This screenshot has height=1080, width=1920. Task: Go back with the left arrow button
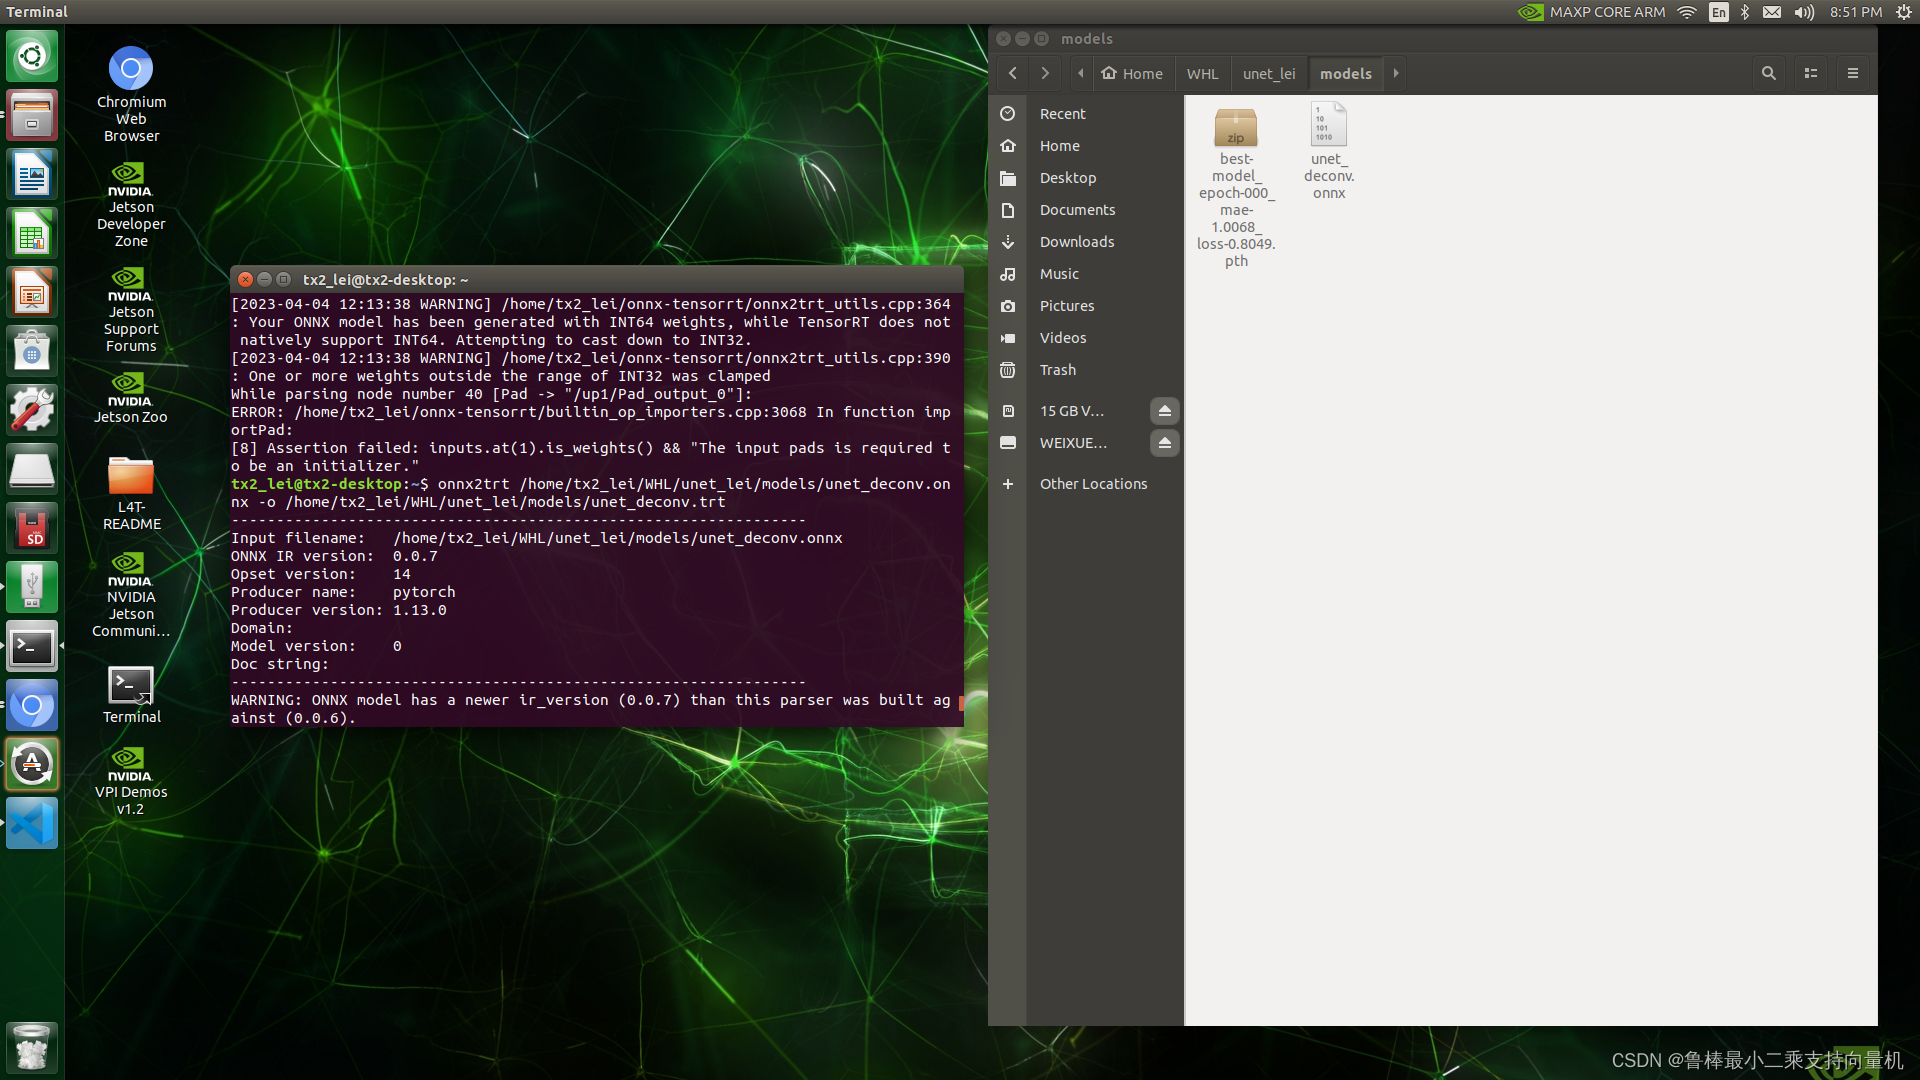point(1013,73)
